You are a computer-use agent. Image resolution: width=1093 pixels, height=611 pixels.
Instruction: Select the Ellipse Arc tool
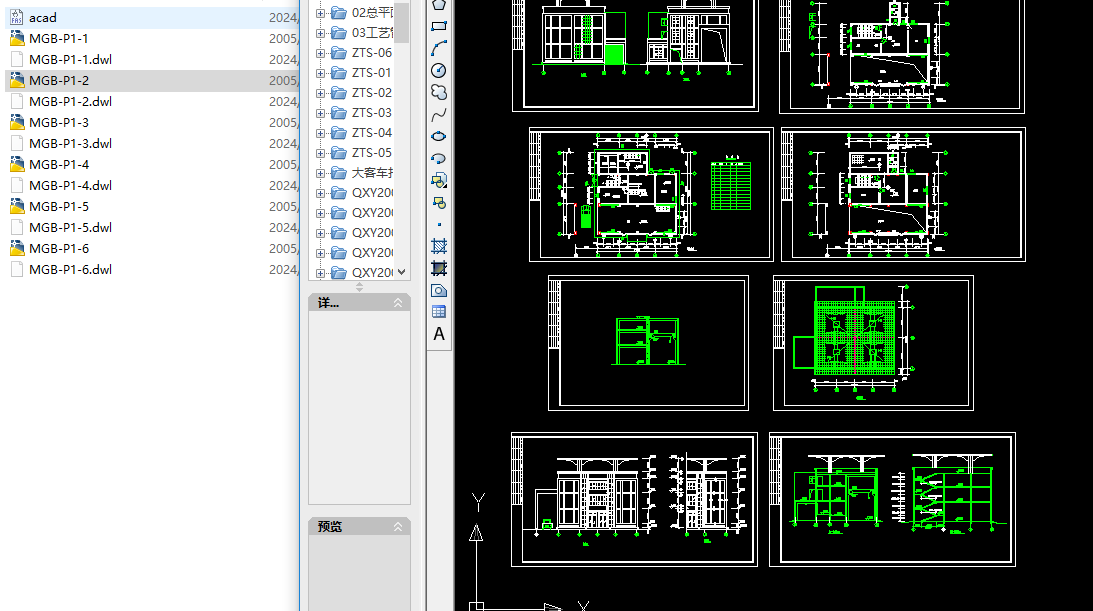point(438,159)
